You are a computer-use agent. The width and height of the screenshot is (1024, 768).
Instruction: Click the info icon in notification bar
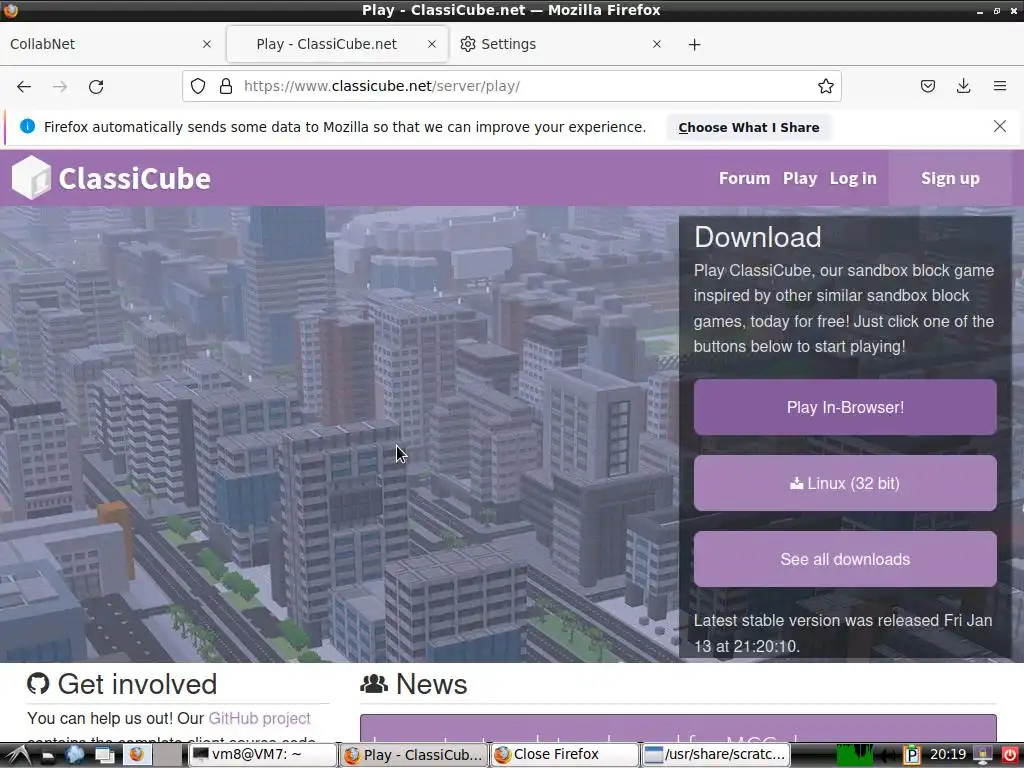pos(27,127)
